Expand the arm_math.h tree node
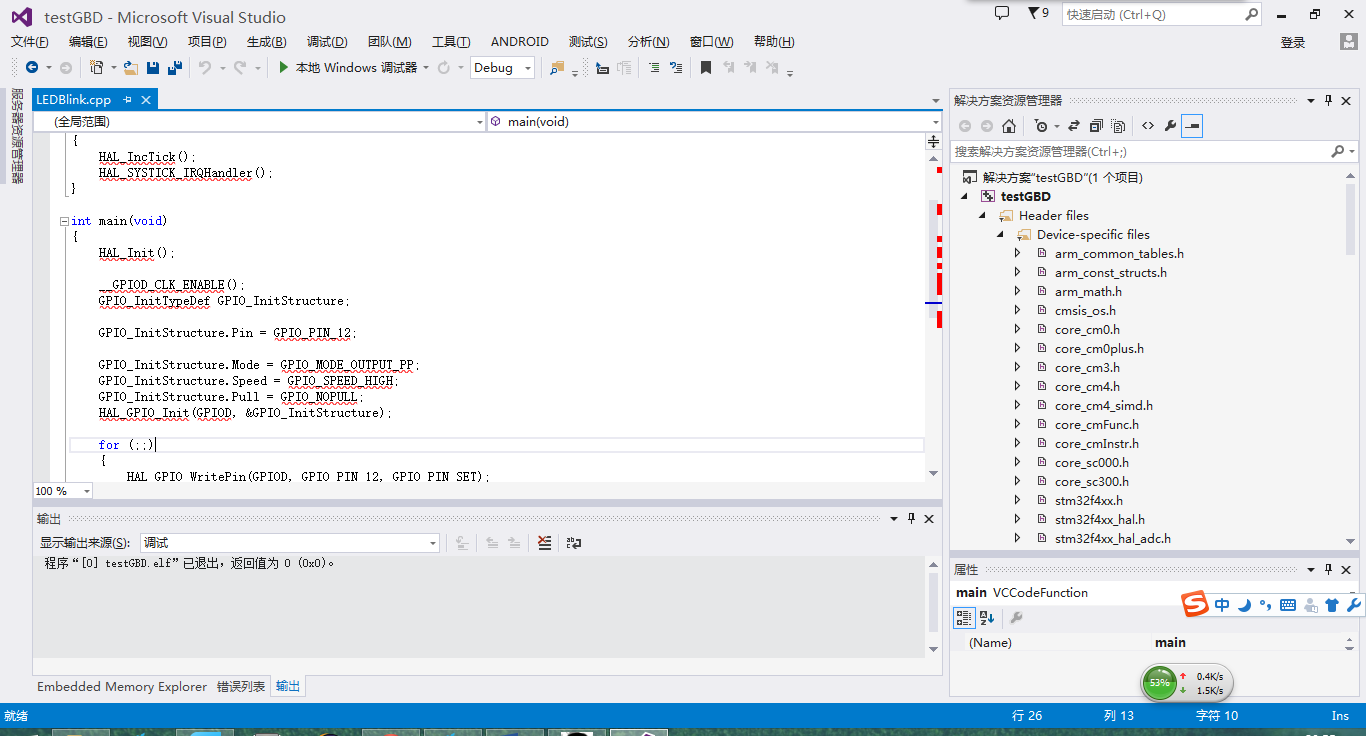This screenshot has height=736, width=1366. tap(1018, 292)
